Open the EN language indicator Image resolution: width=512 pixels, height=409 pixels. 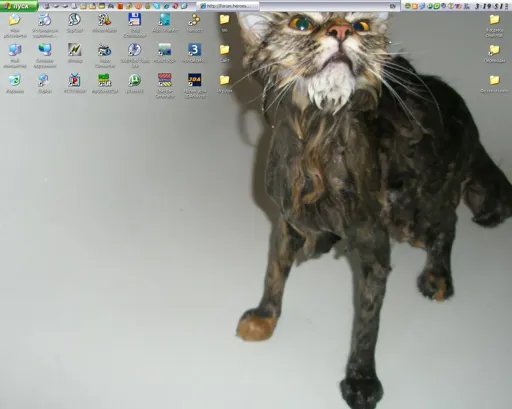point(393,6)
